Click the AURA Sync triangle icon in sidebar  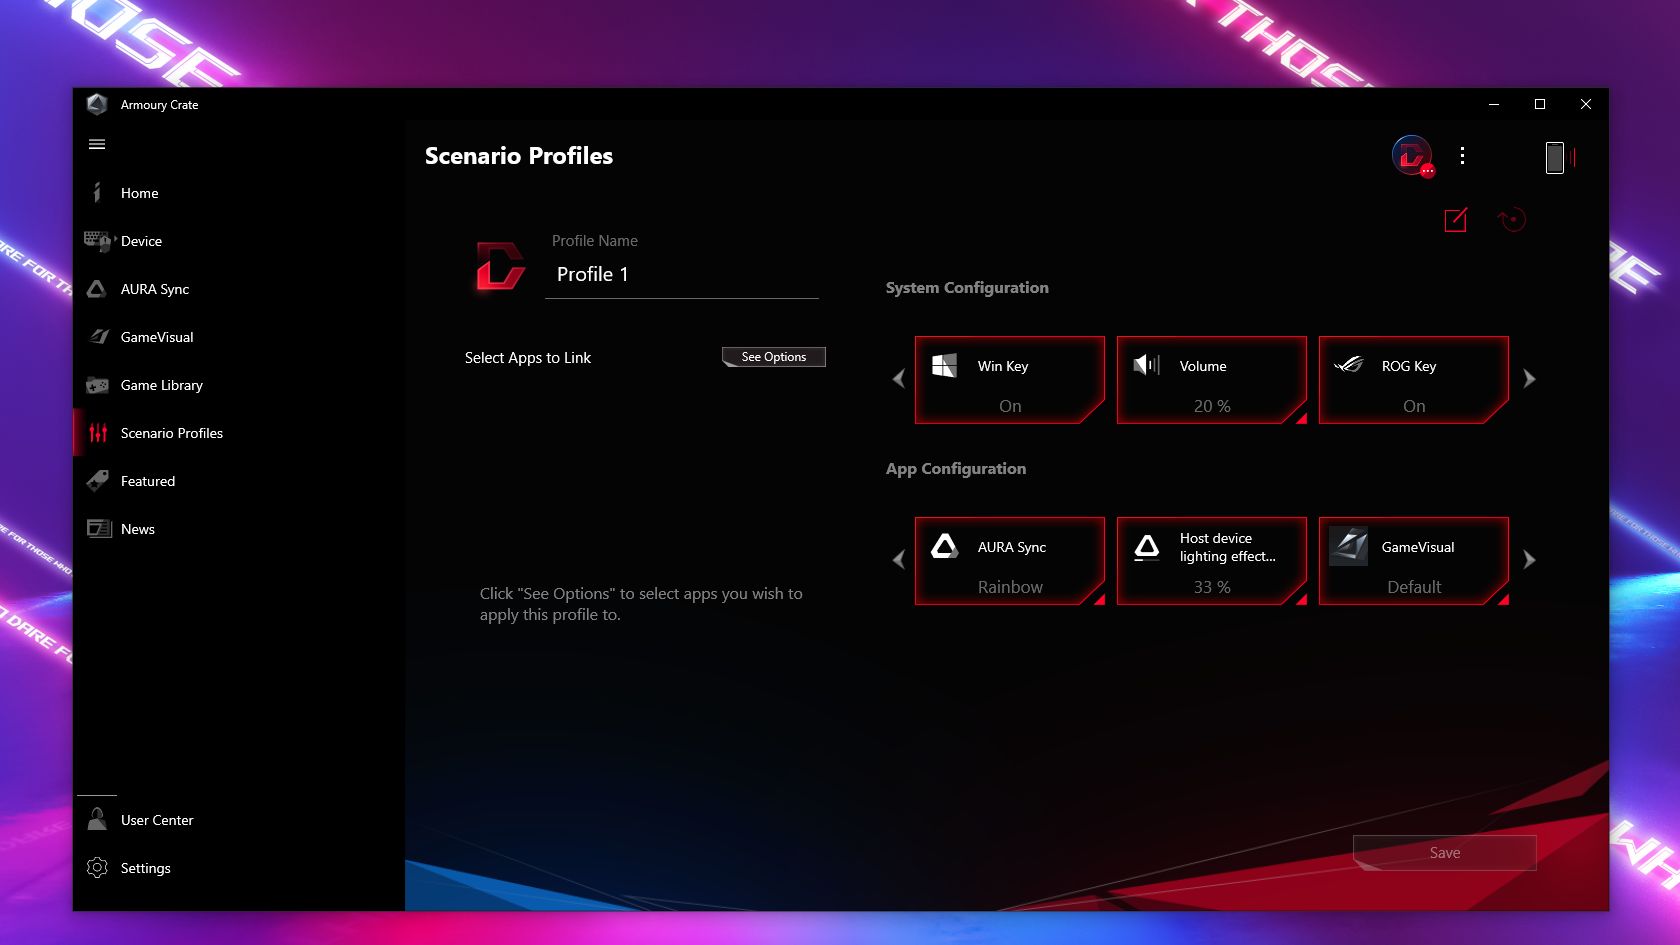pos(97,289)
